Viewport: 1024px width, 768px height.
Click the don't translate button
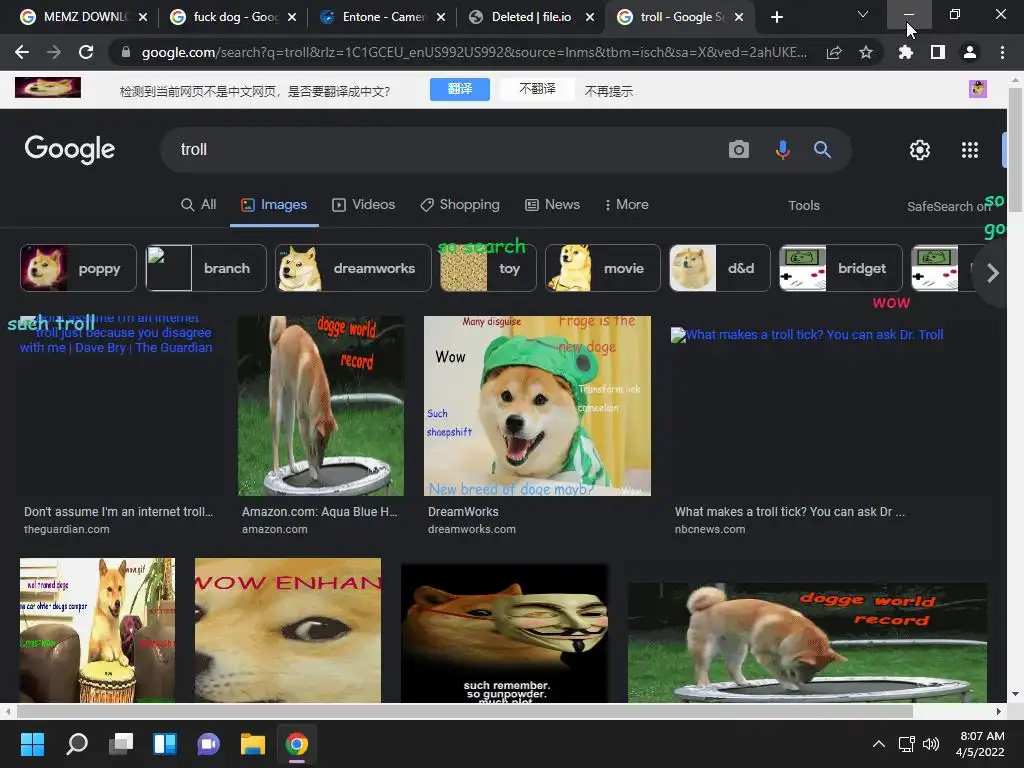pyautogui.click(x=537, y=89)
